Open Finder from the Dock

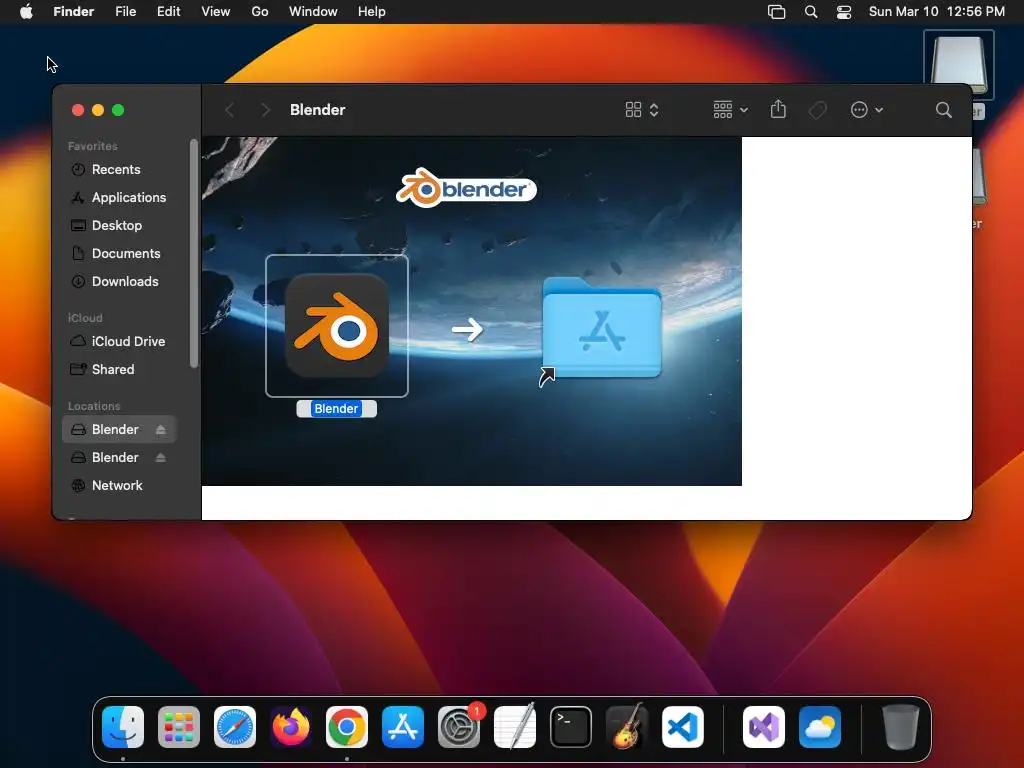(123, 727)
